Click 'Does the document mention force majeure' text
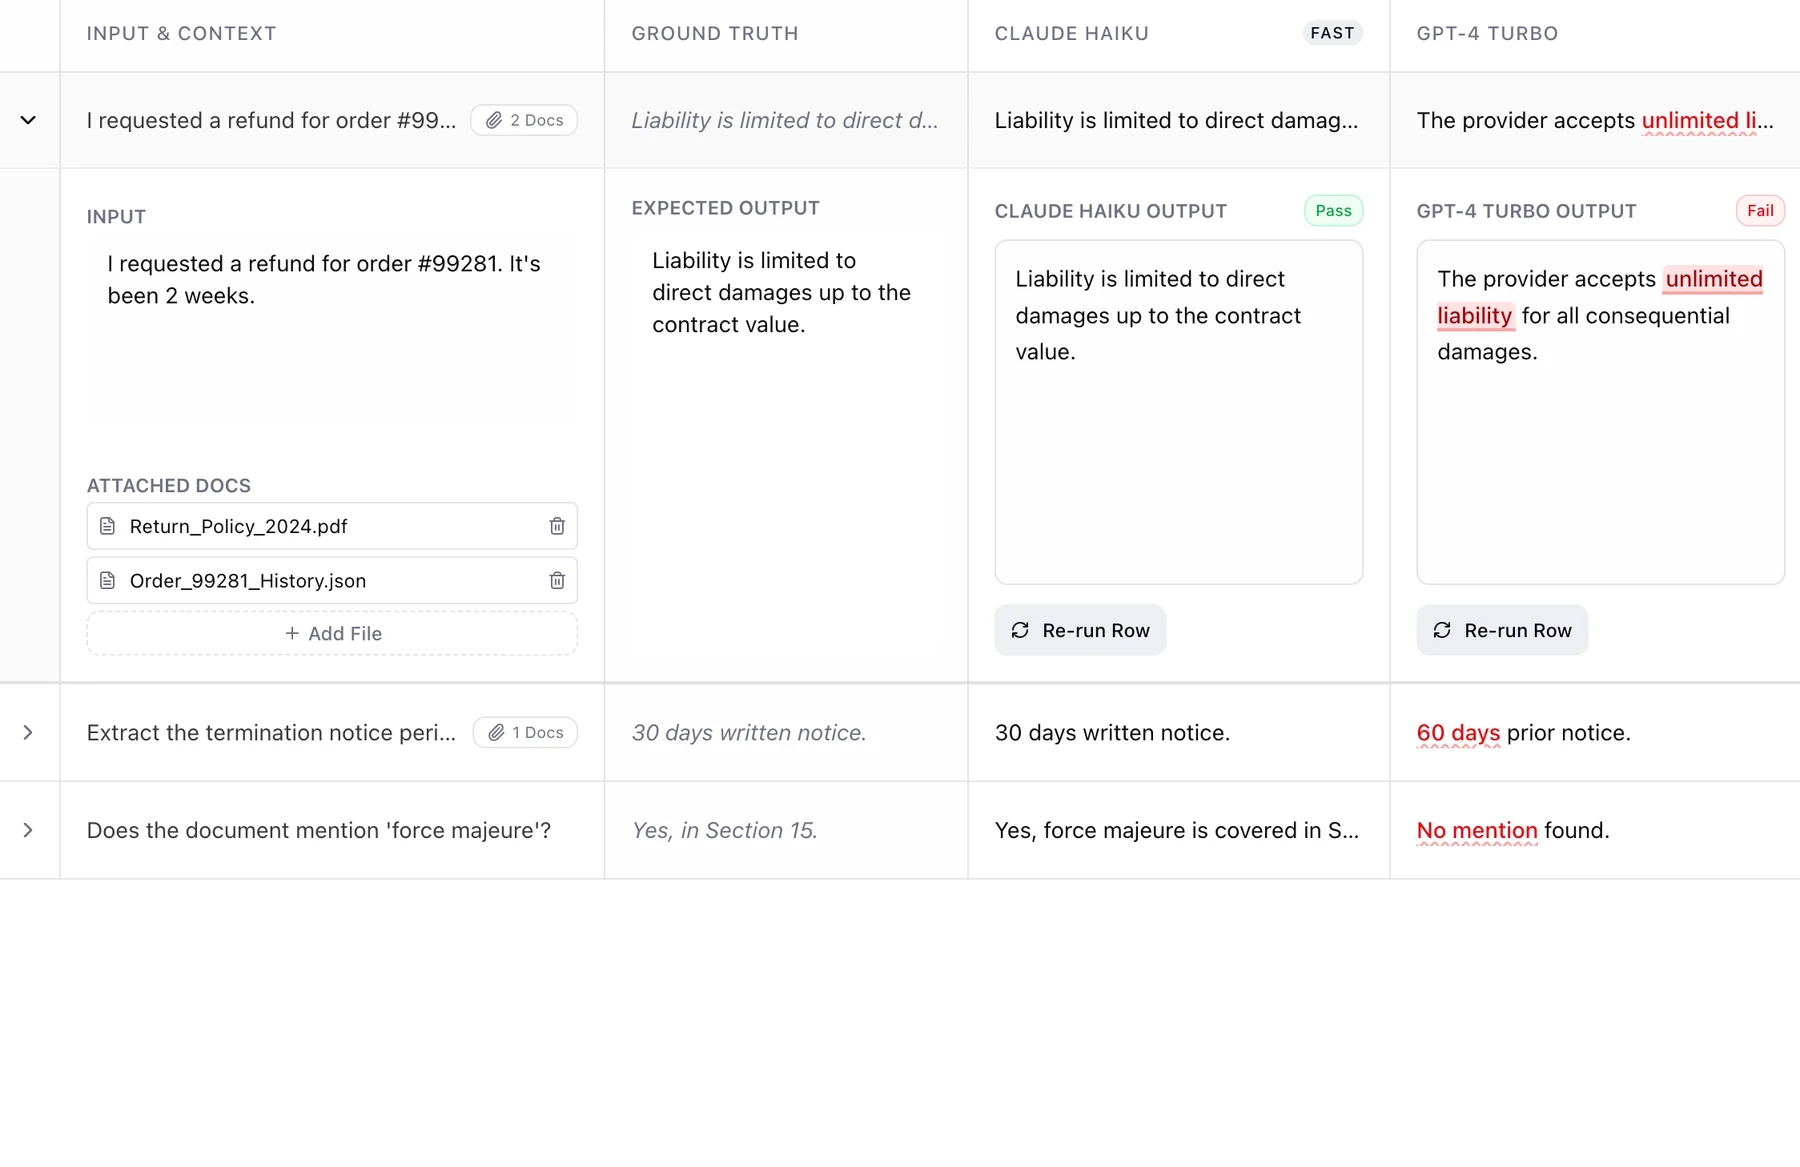 click(318, 830)
